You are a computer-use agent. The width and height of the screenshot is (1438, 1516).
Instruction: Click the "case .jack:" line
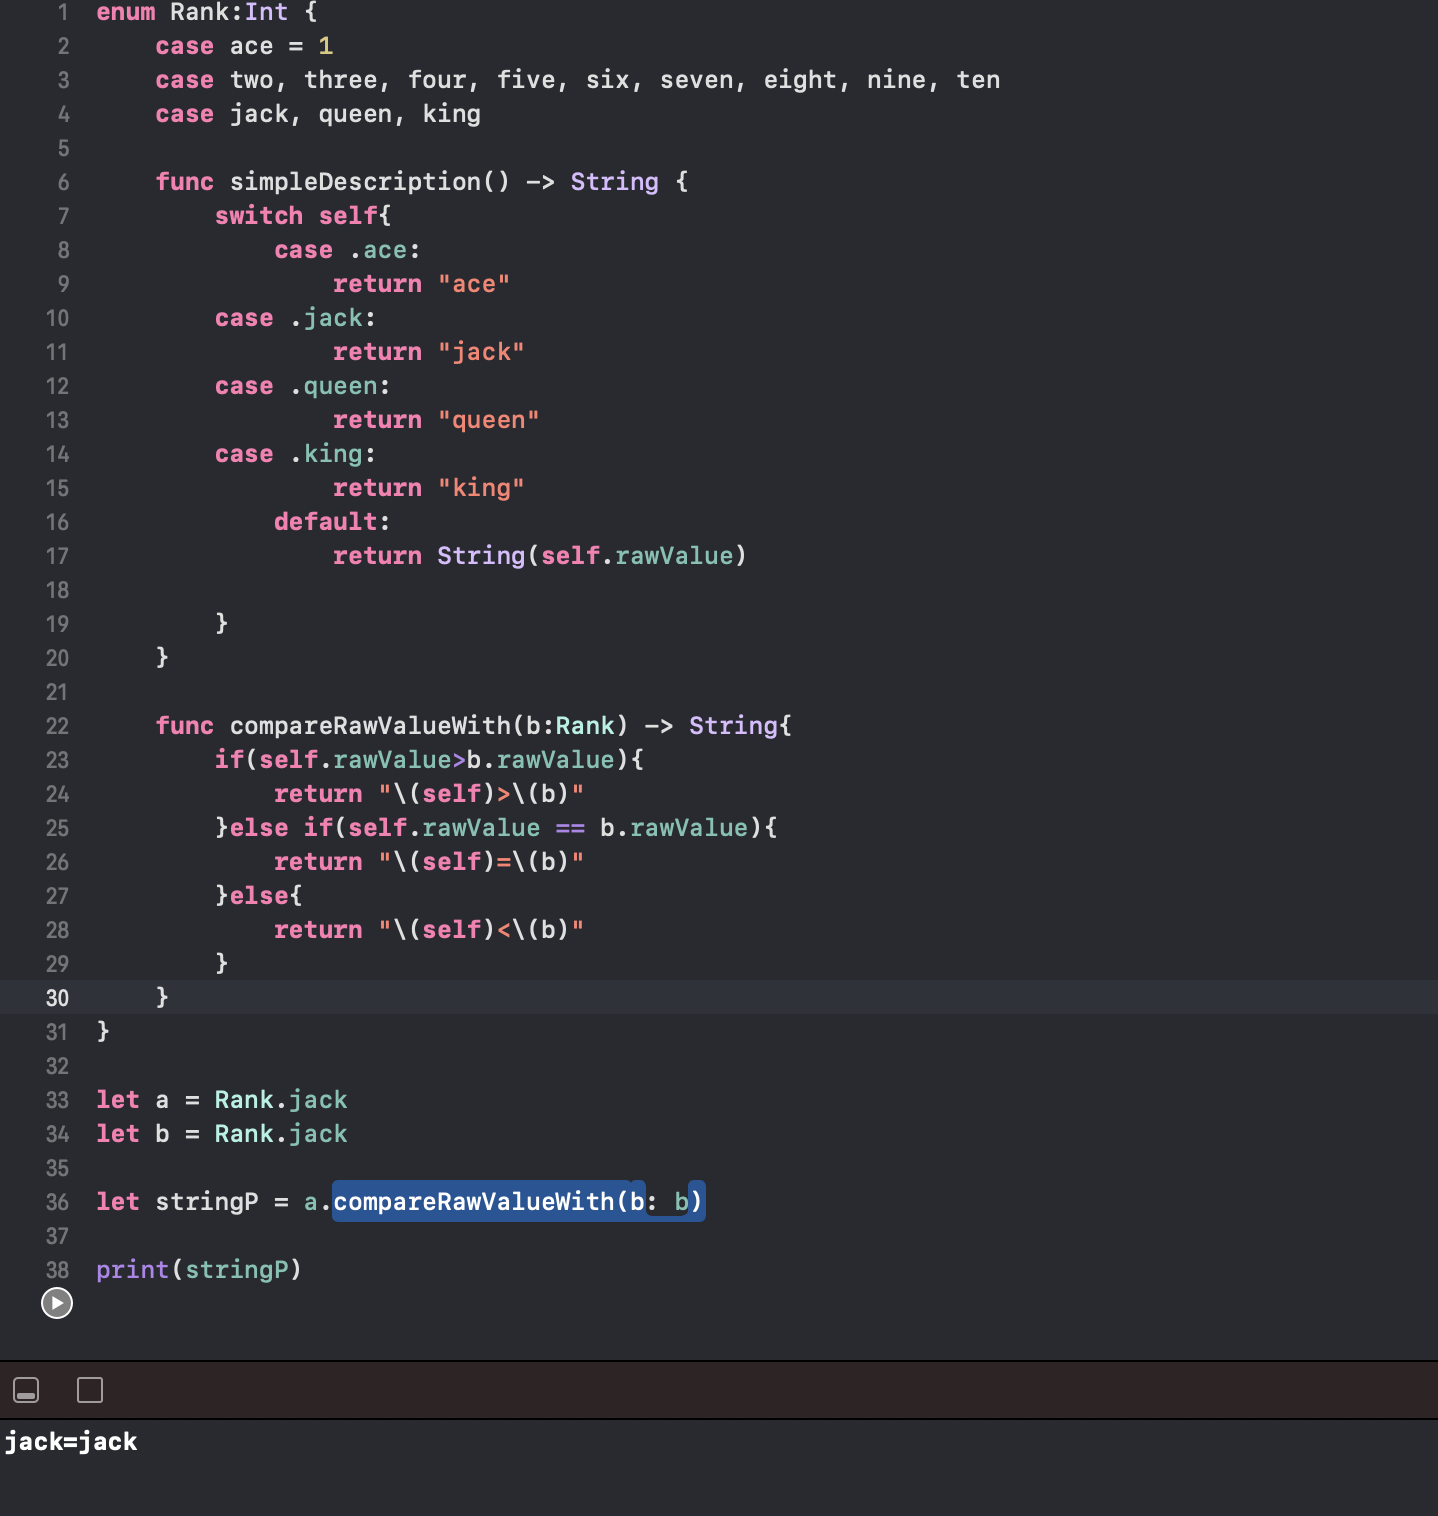click(x=296, y=318)
